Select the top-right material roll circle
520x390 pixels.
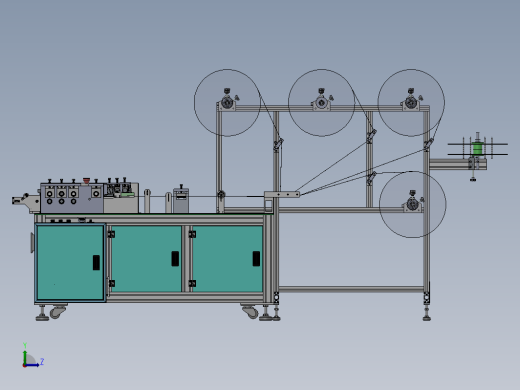411,103
